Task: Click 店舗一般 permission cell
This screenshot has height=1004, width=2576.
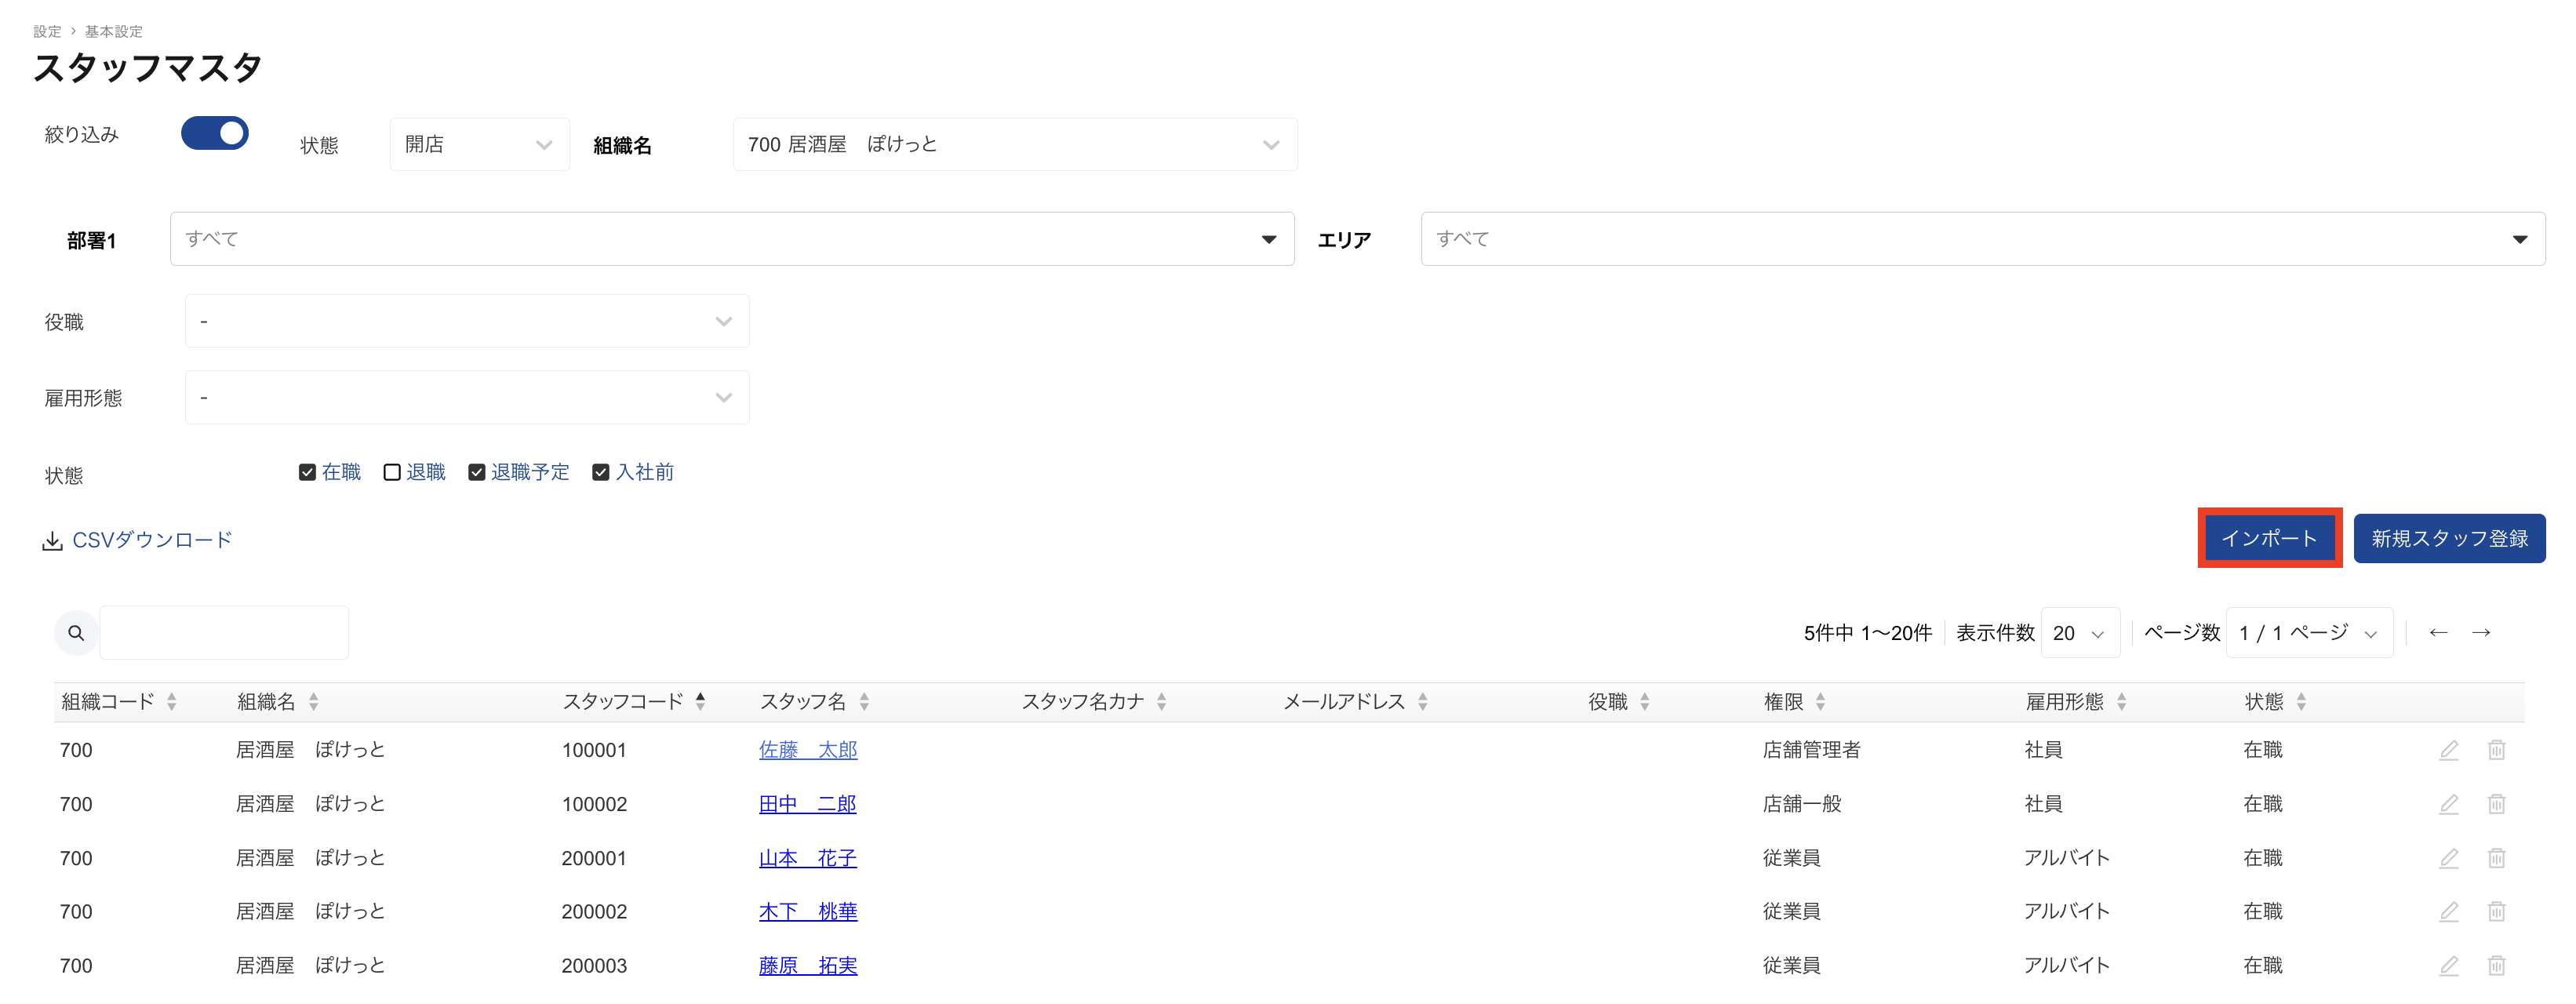Action: pos(1802,804)
